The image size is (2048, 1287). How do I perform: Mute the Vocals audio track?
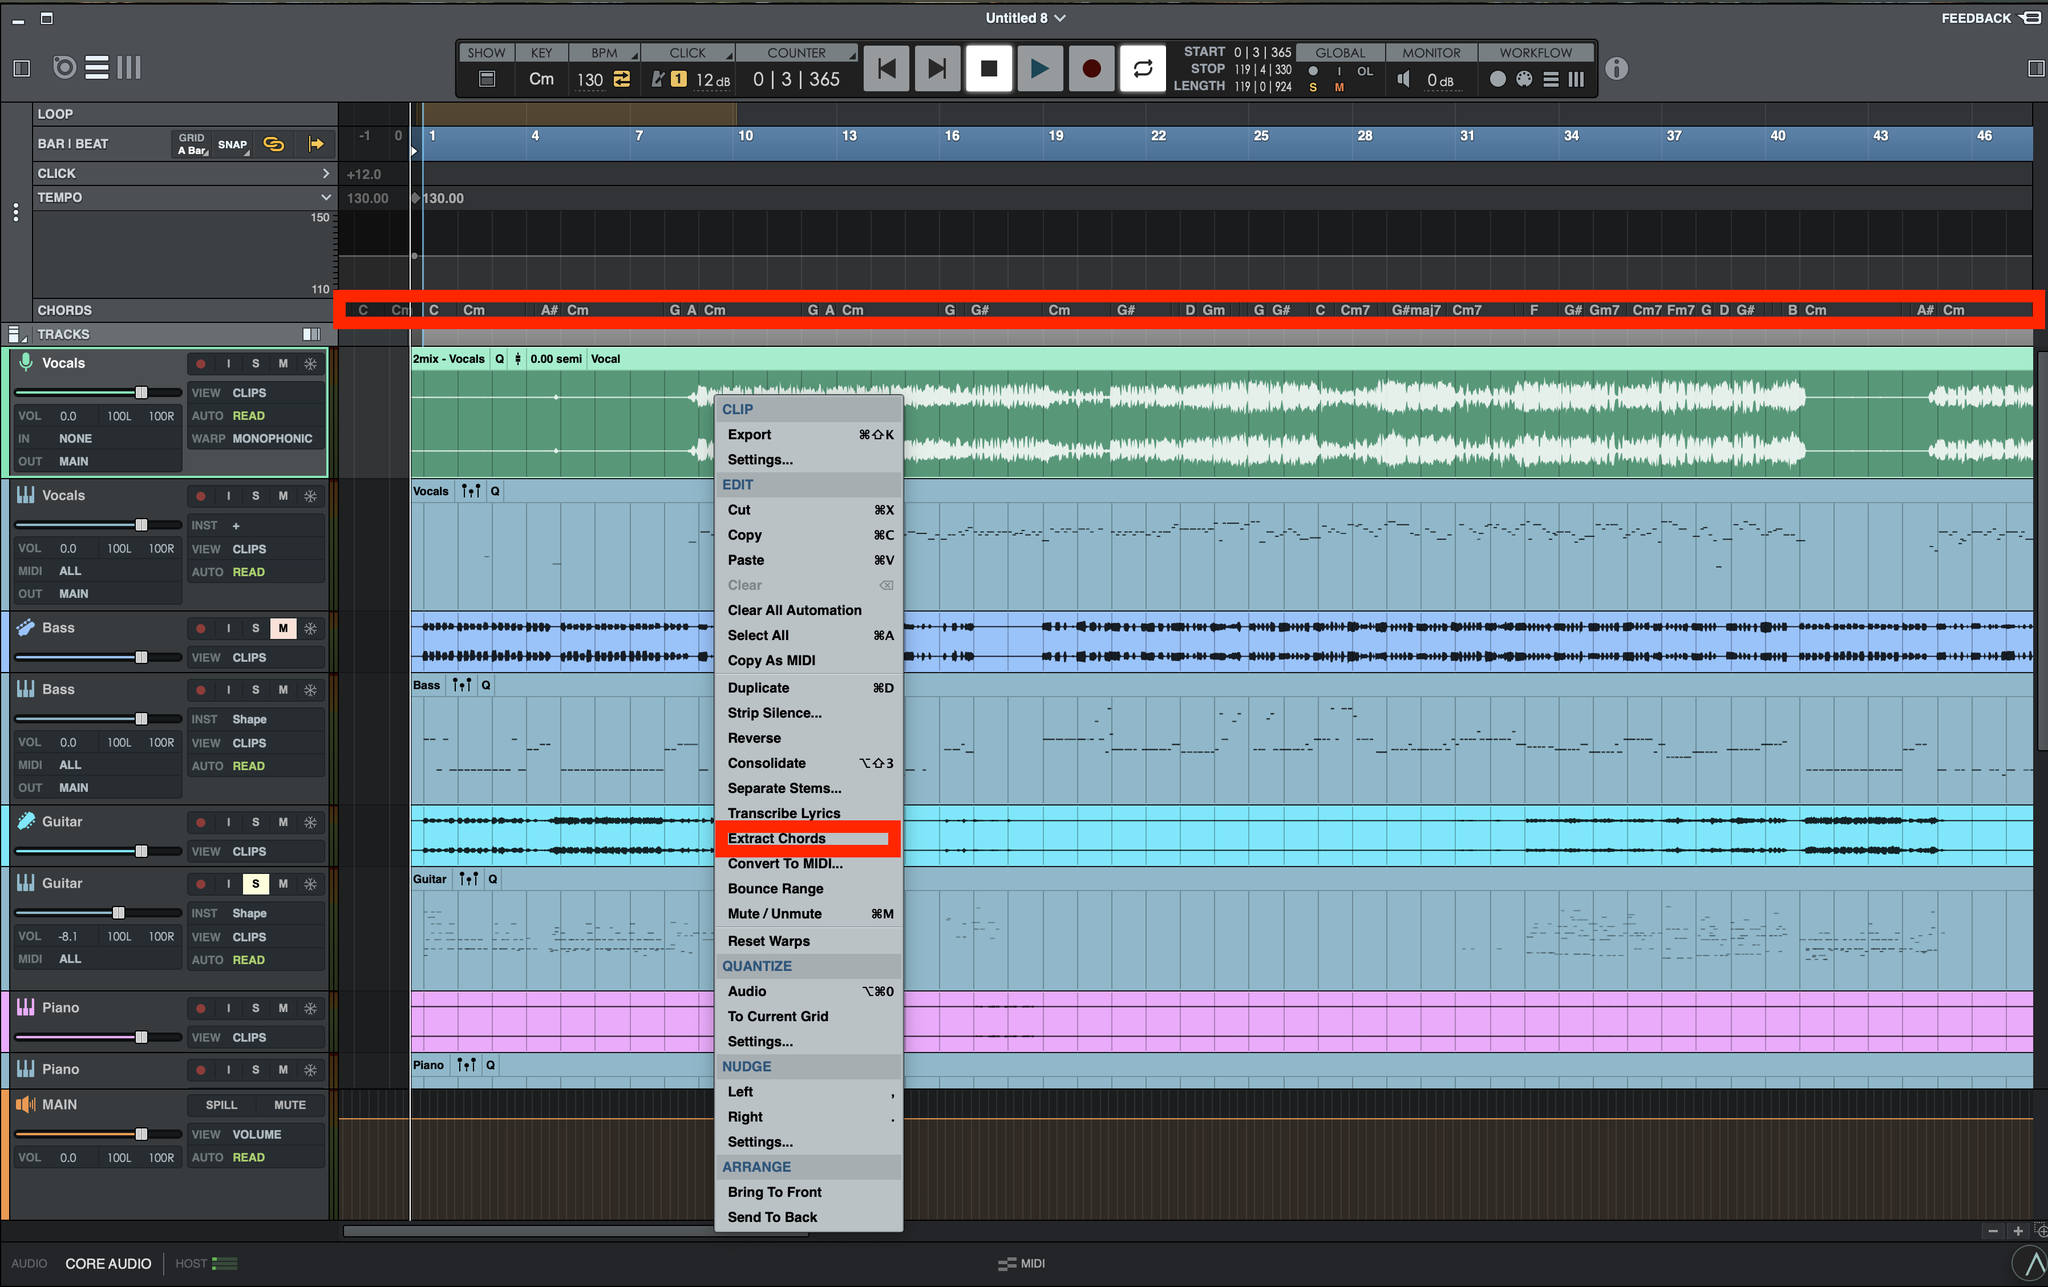click(283, 364)
